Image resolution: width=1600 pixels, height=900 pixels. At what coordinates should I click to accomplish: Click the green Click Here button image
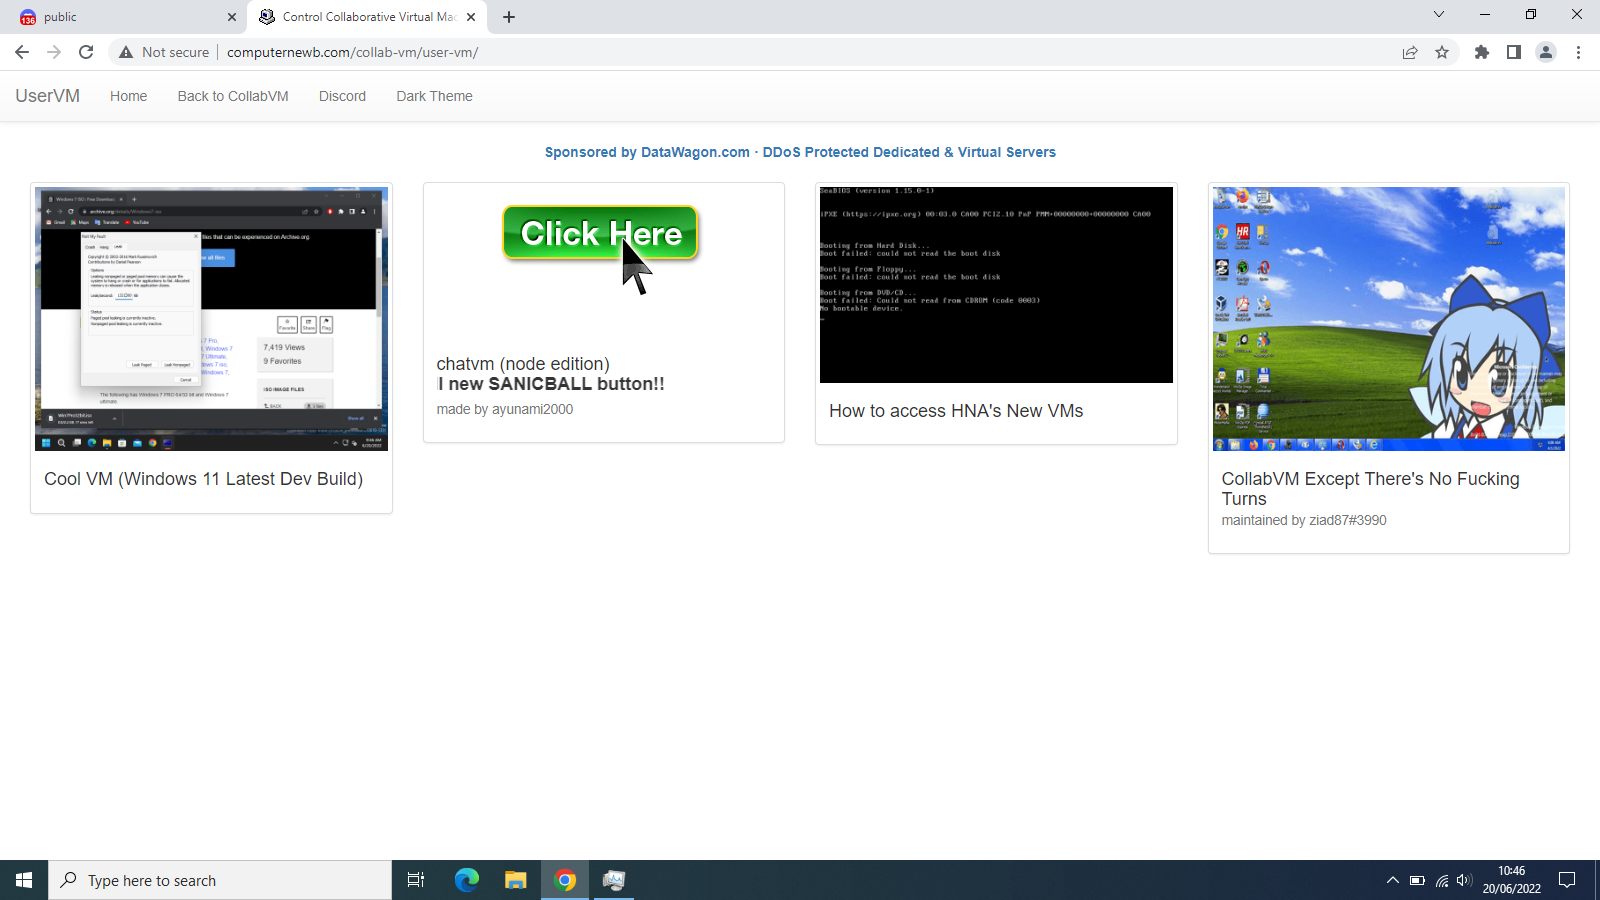tap(600, 233)
